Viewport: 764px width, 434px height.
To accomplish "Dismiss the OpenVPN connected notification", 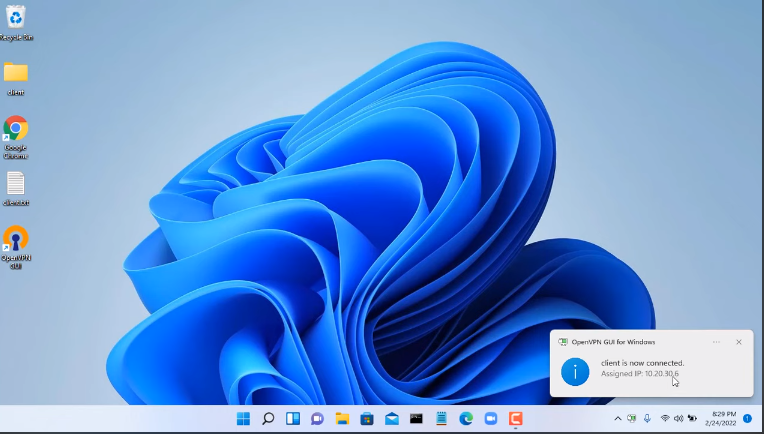I will (x=739, y=342).
